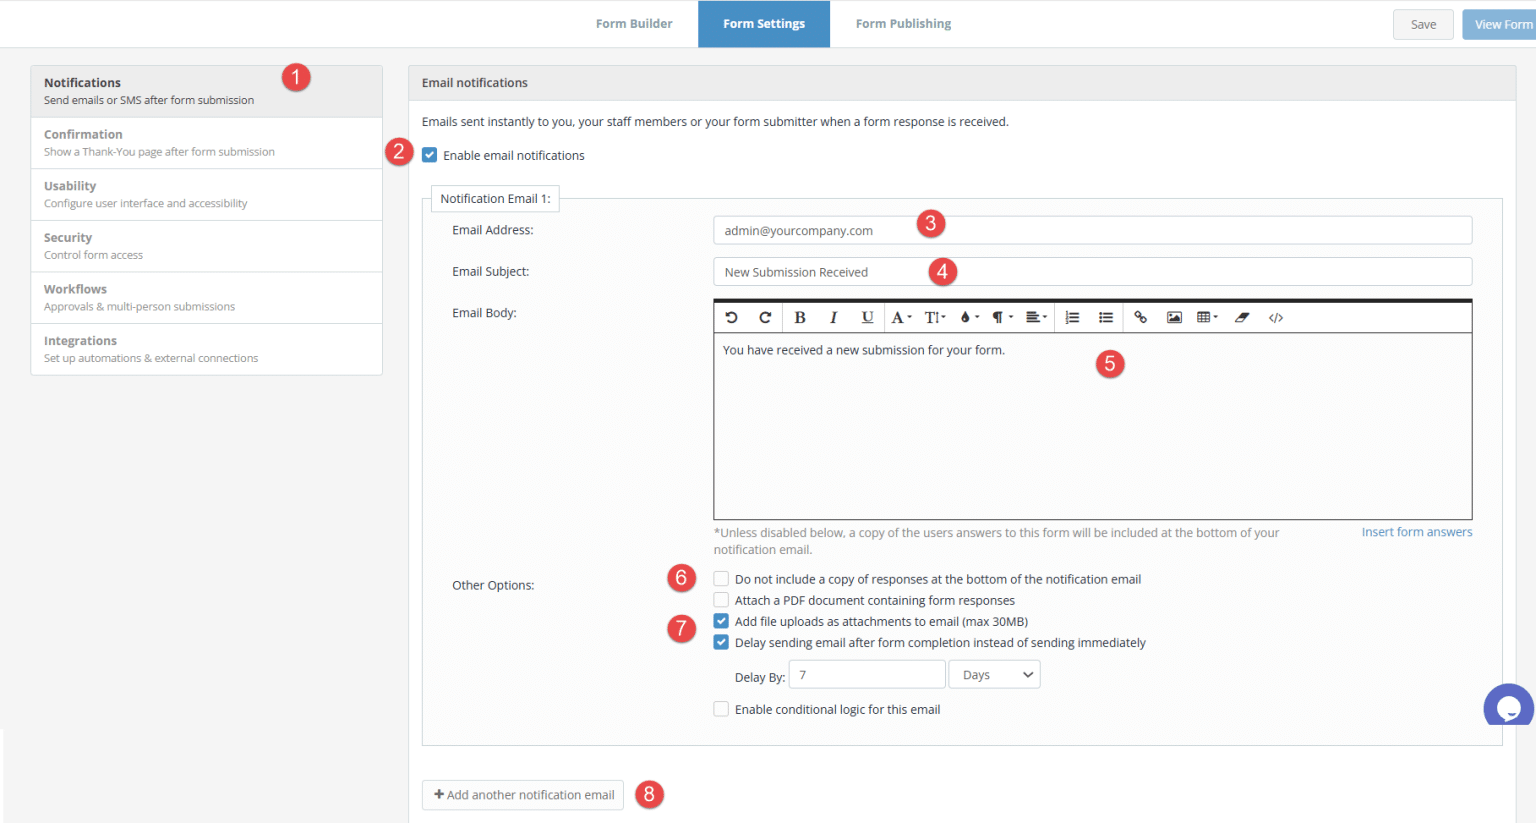
Task: Disable the Enable email notifications checkbox
Action: 429,155
